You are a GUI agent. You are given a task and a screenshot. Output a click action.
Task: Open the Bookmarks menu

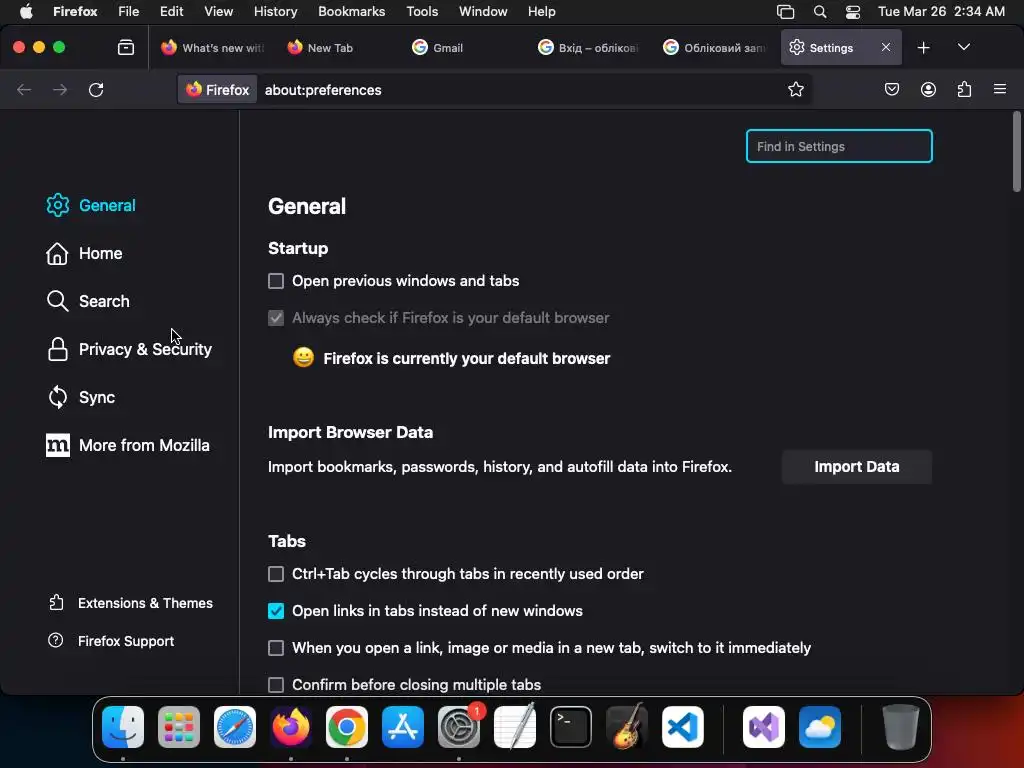(351, 12)
